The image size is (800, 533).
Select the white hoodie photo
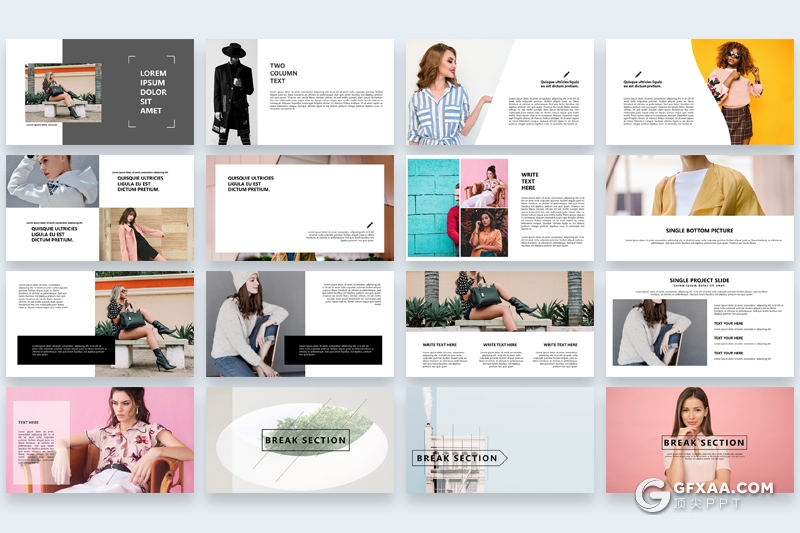pyautogui.click(x=52, y=181)
